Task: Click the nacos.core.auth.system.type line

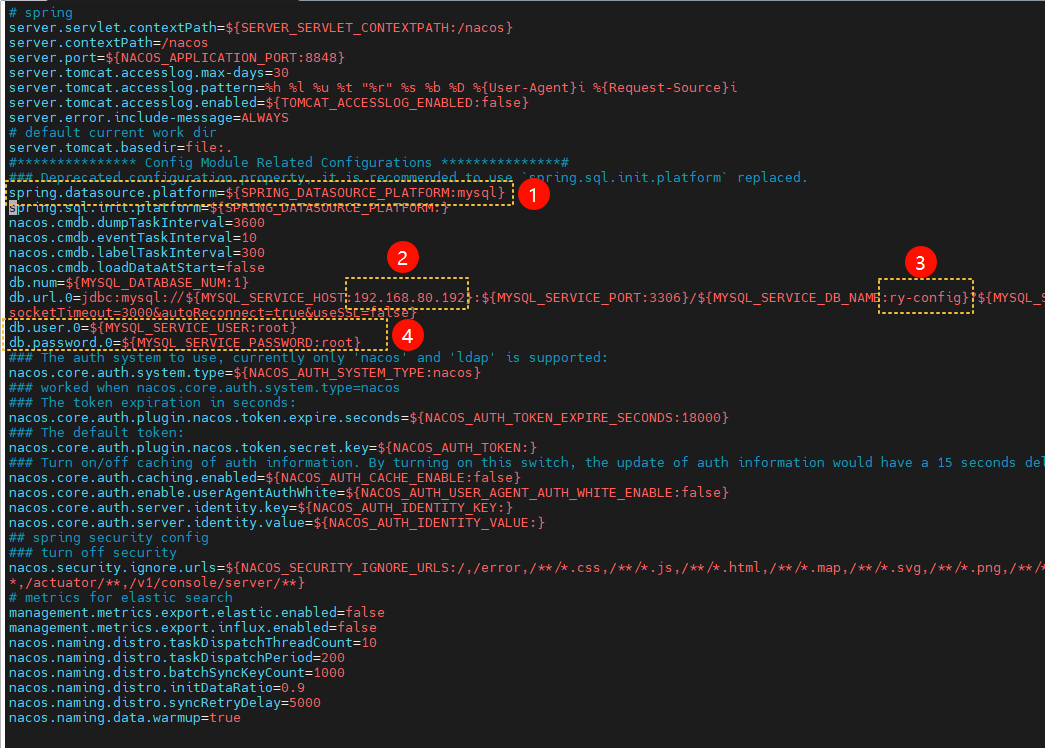Action: pyautogui.click(x=245, y=373)
